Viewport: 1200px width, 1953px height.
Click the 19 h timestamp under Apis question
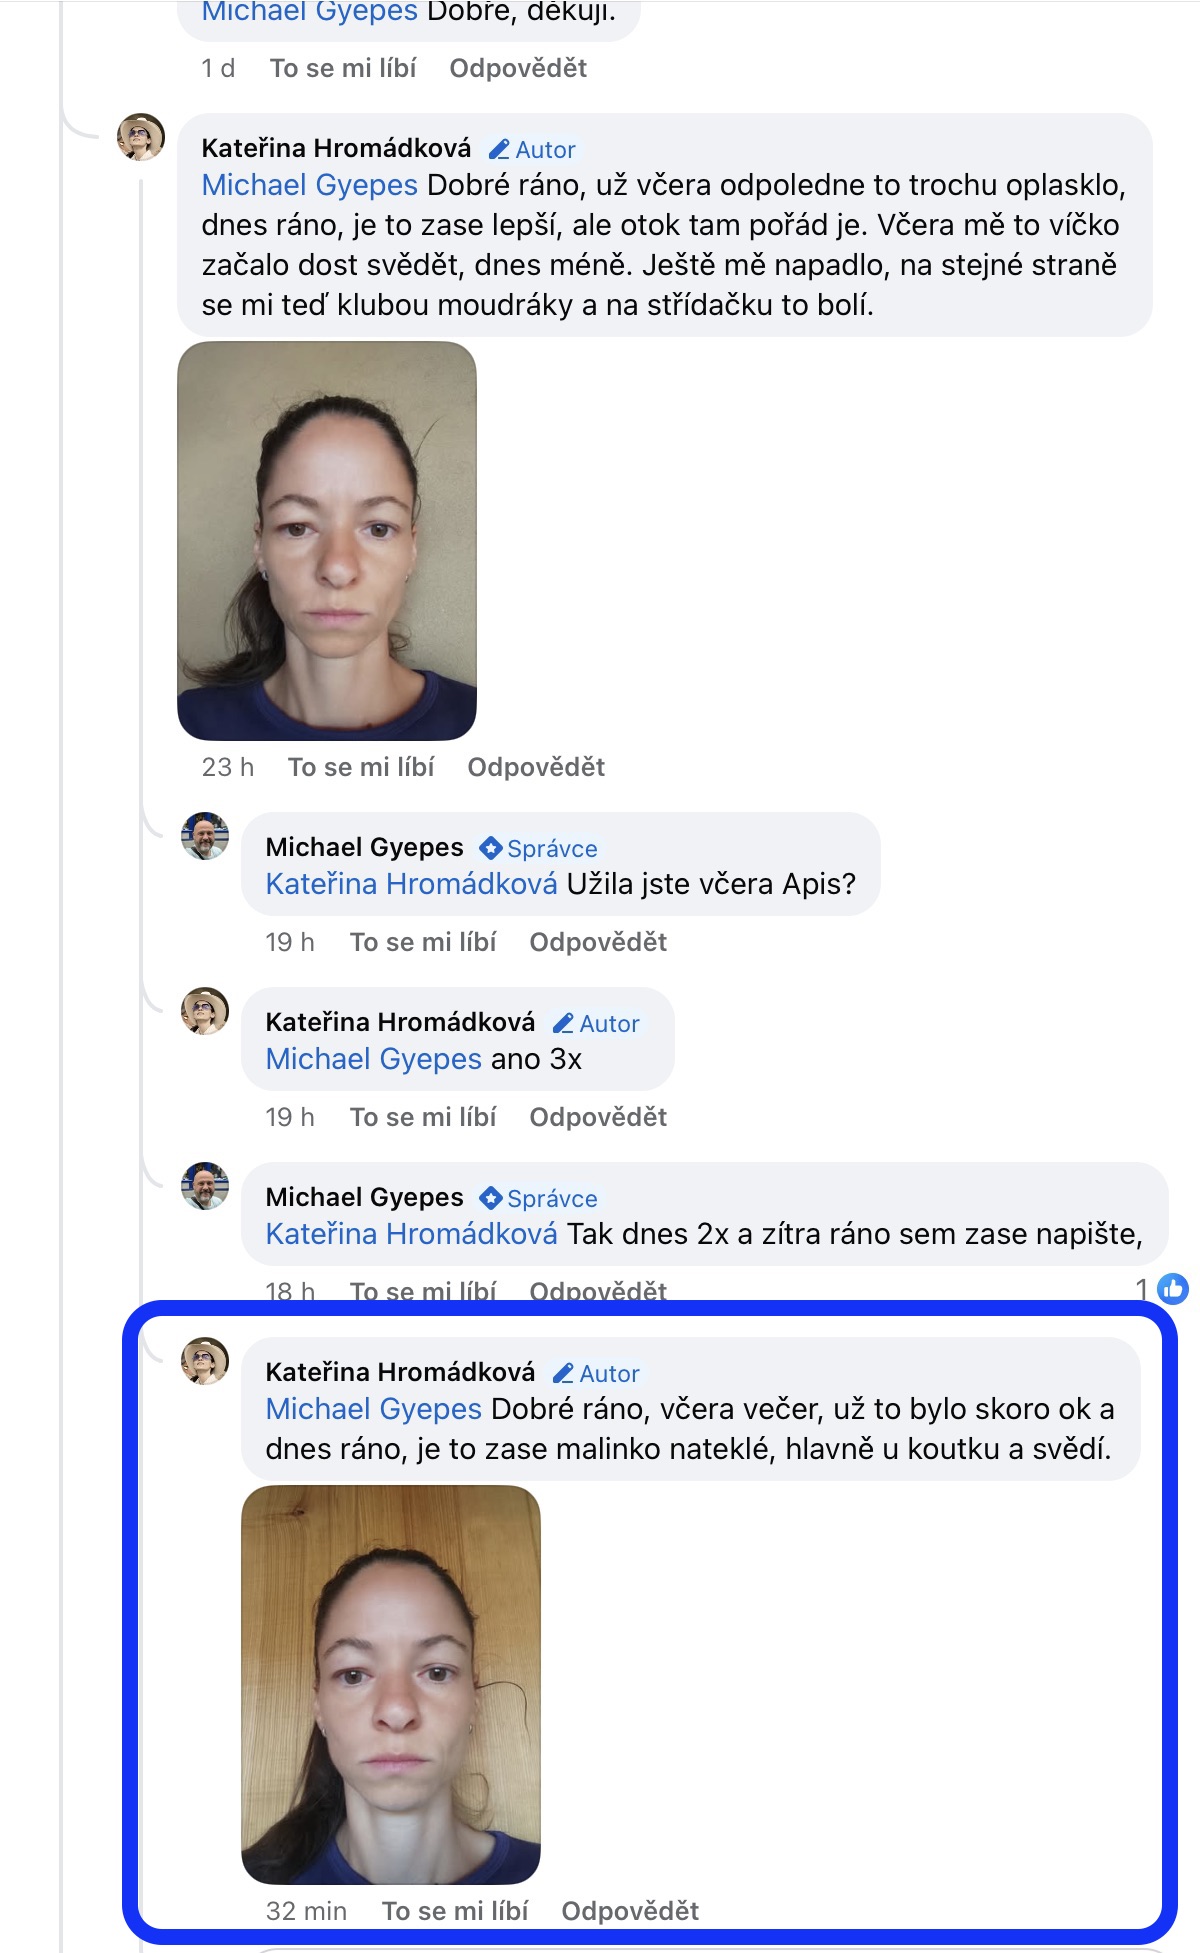[290, 942]
